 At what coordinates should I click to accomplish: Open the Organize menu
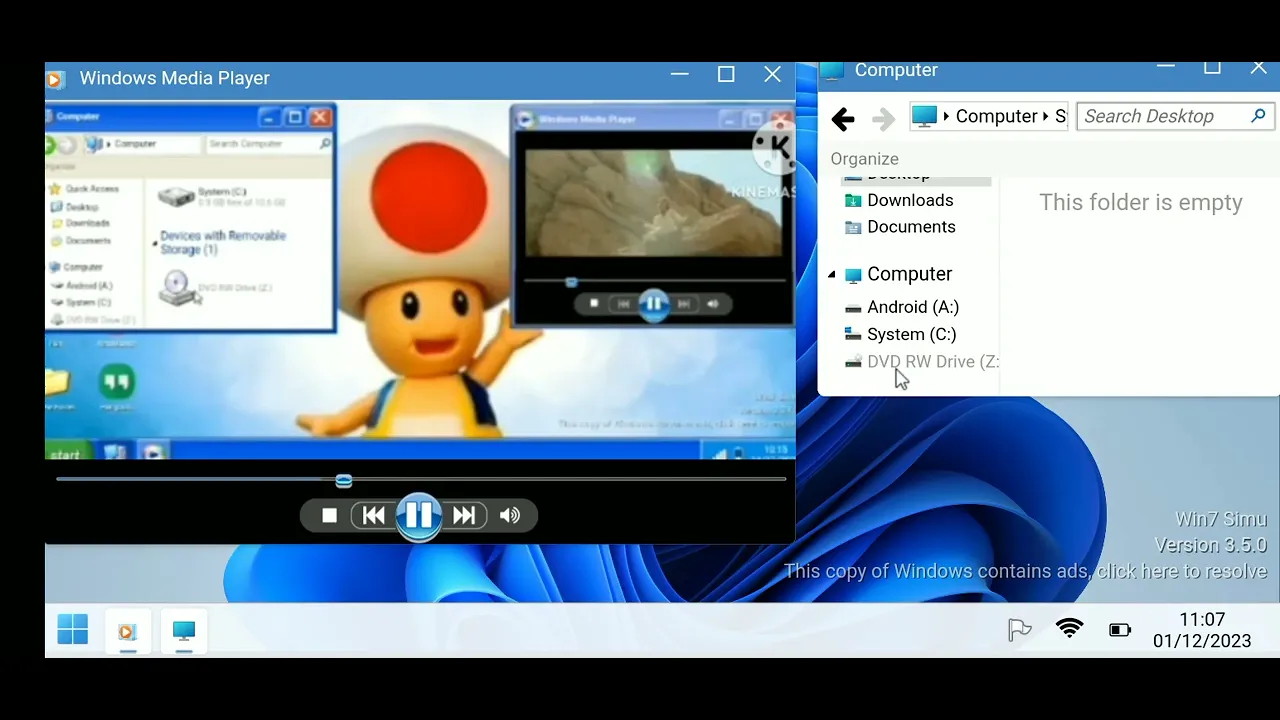tap(864, 159)
